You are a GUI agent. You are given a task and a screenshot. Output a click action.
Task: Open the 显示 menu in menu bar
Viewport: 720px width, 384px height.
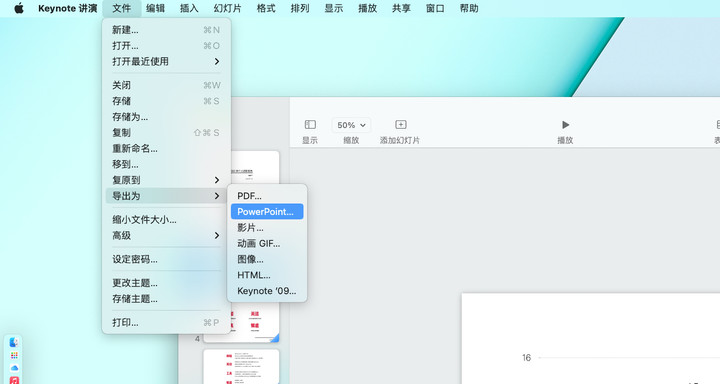pos(334,8)
